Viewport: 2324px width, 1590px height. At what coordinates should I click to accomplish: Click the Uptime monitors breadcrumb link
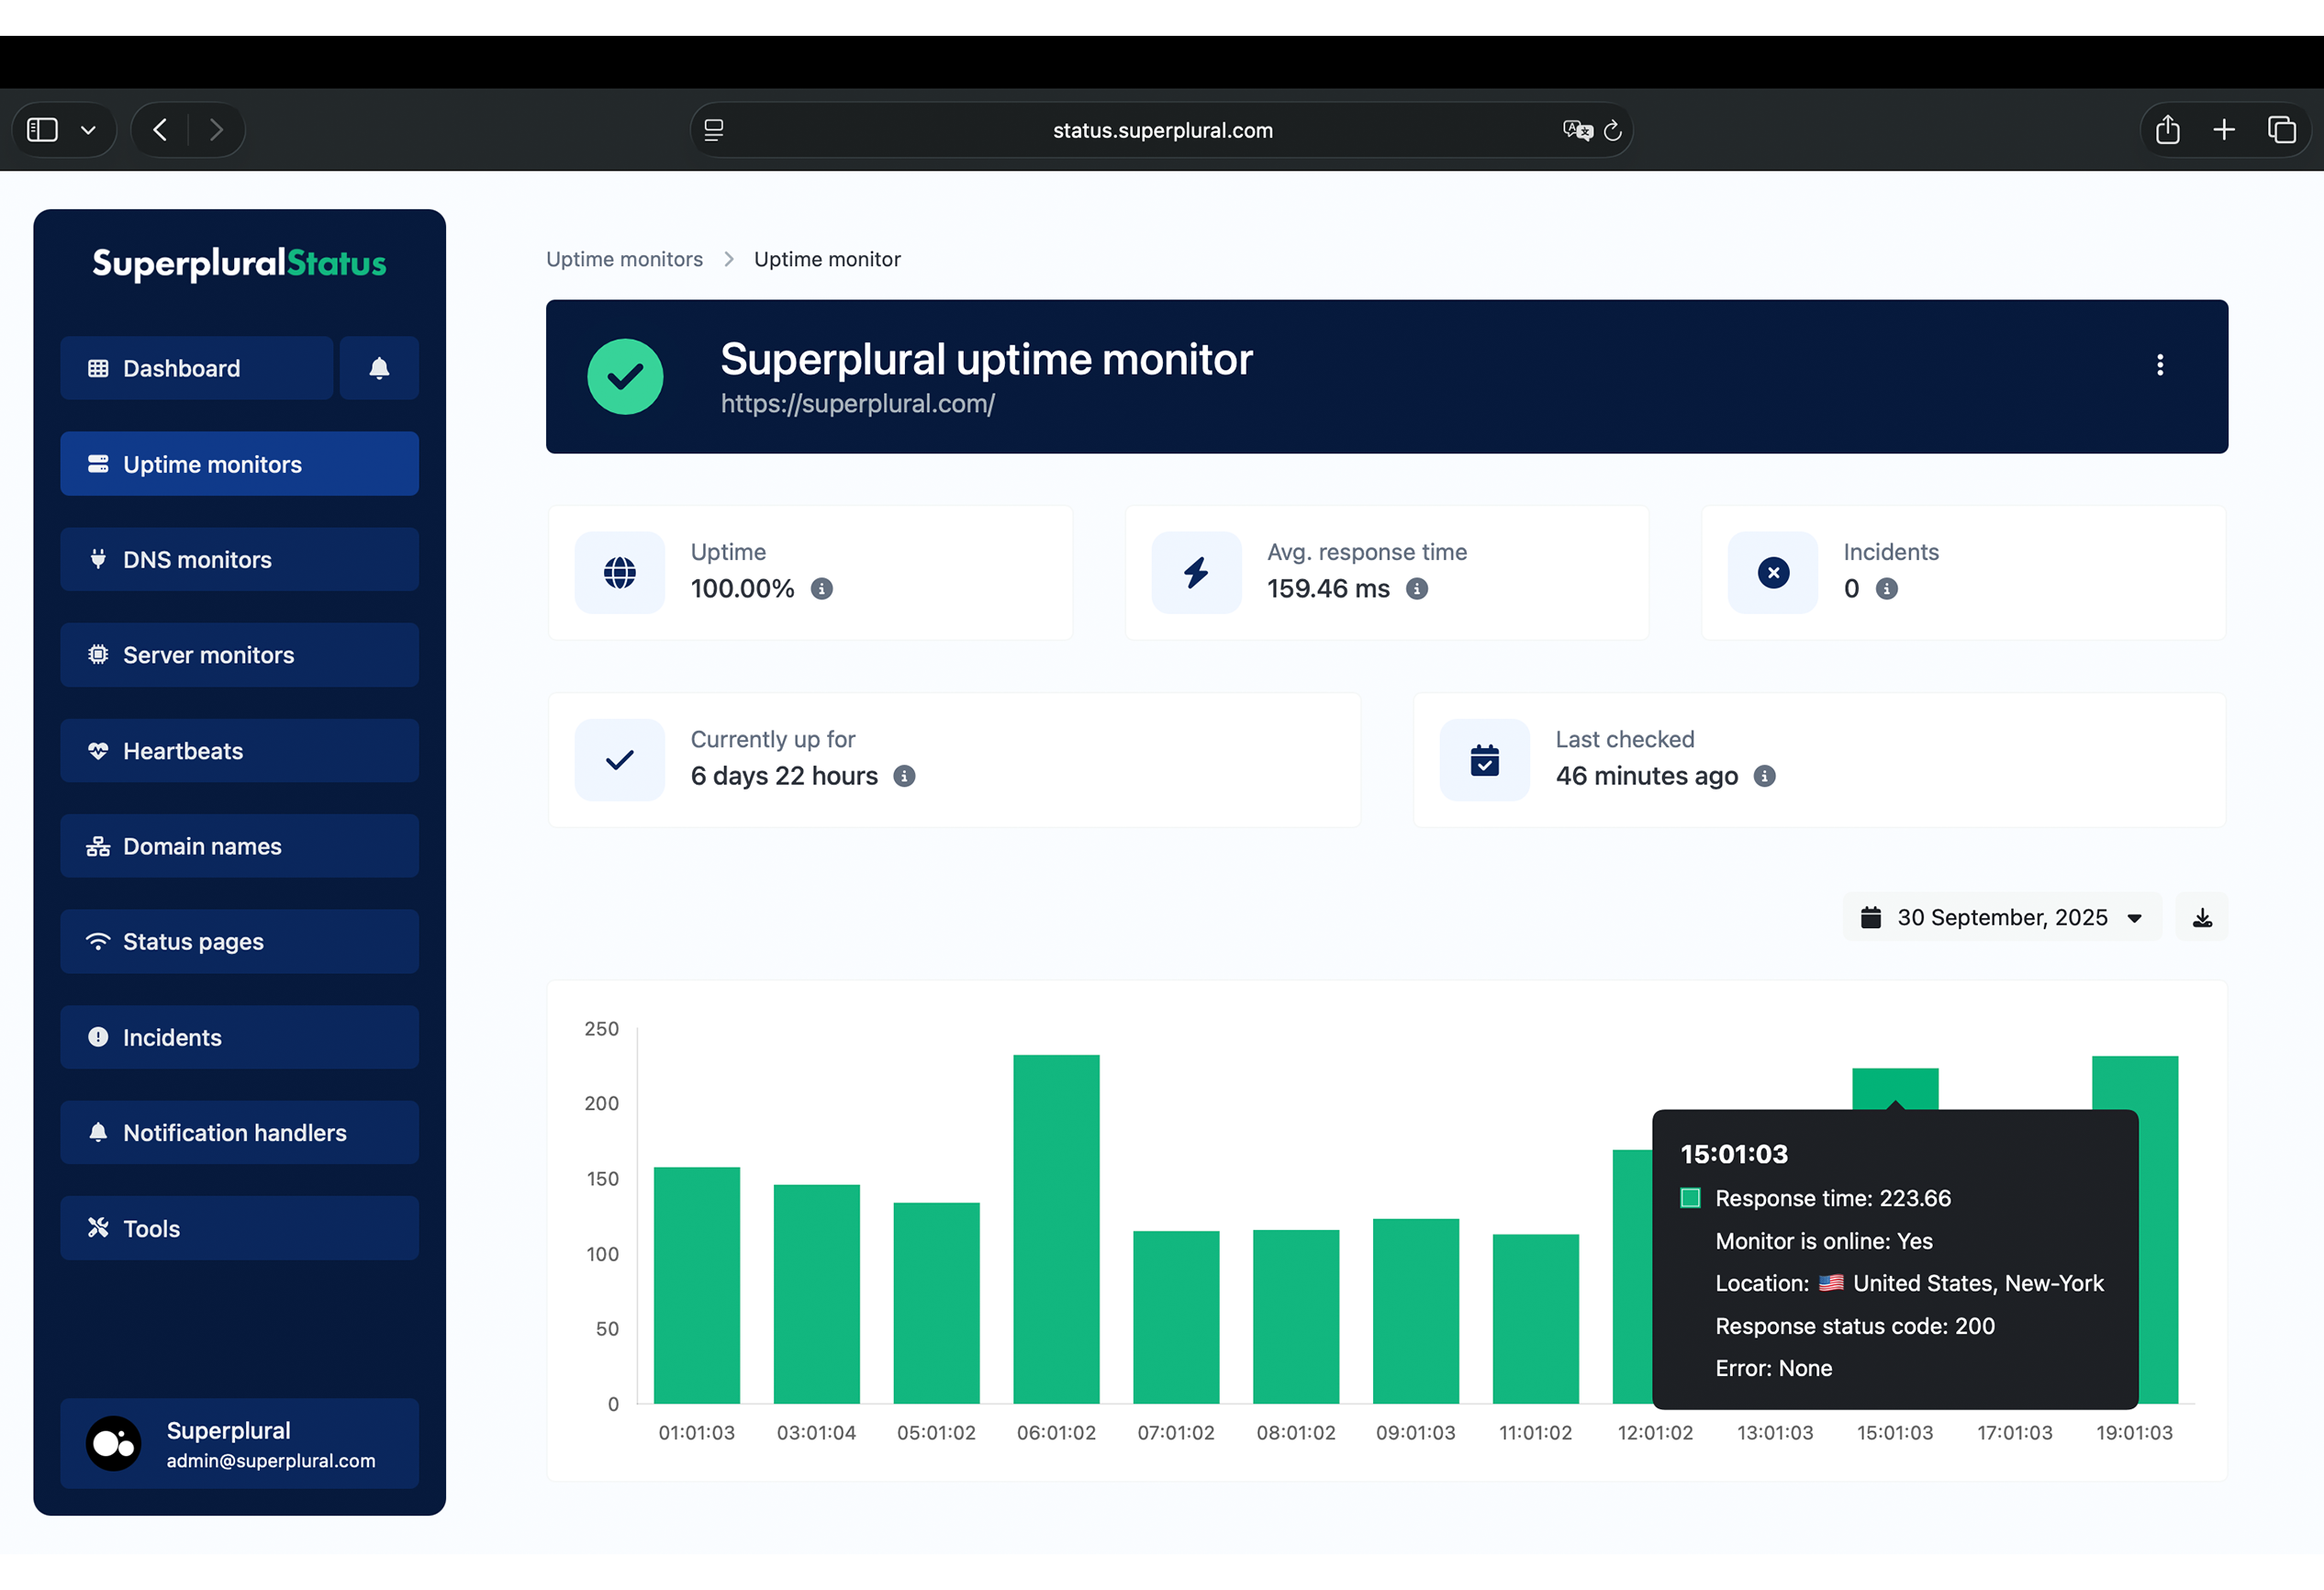(x=625, y=259)
